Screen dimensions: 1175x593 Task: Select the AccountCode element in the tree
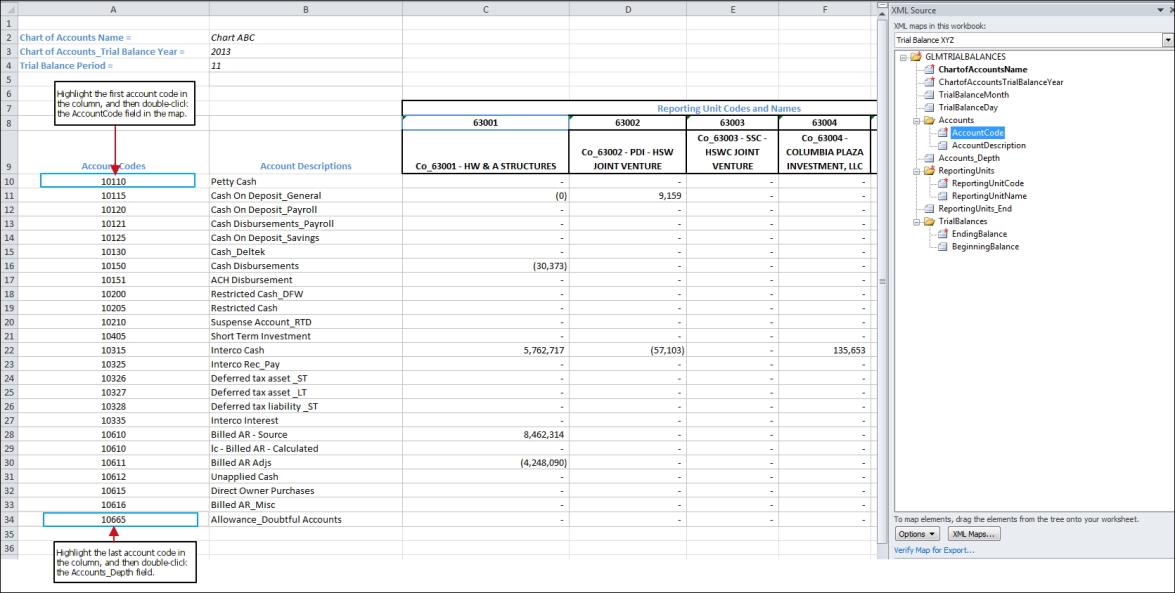[978, 133]
